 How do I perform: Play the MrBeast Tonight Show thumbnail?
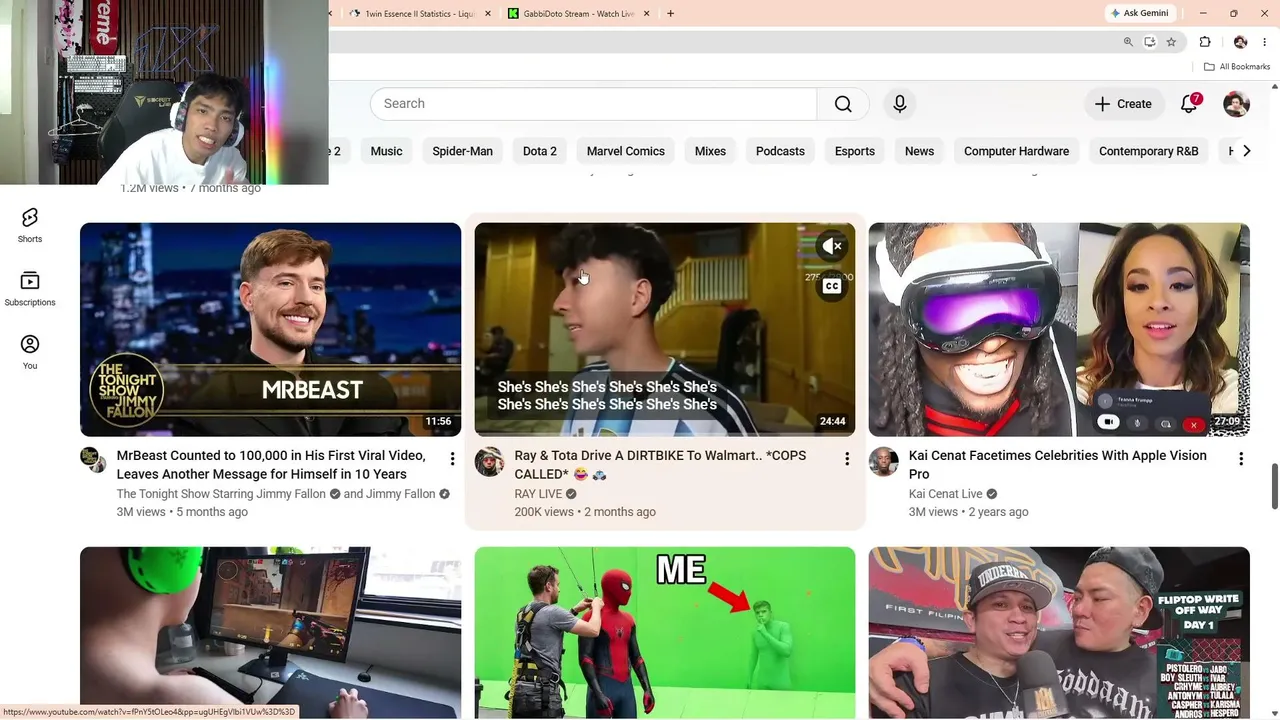271,329
